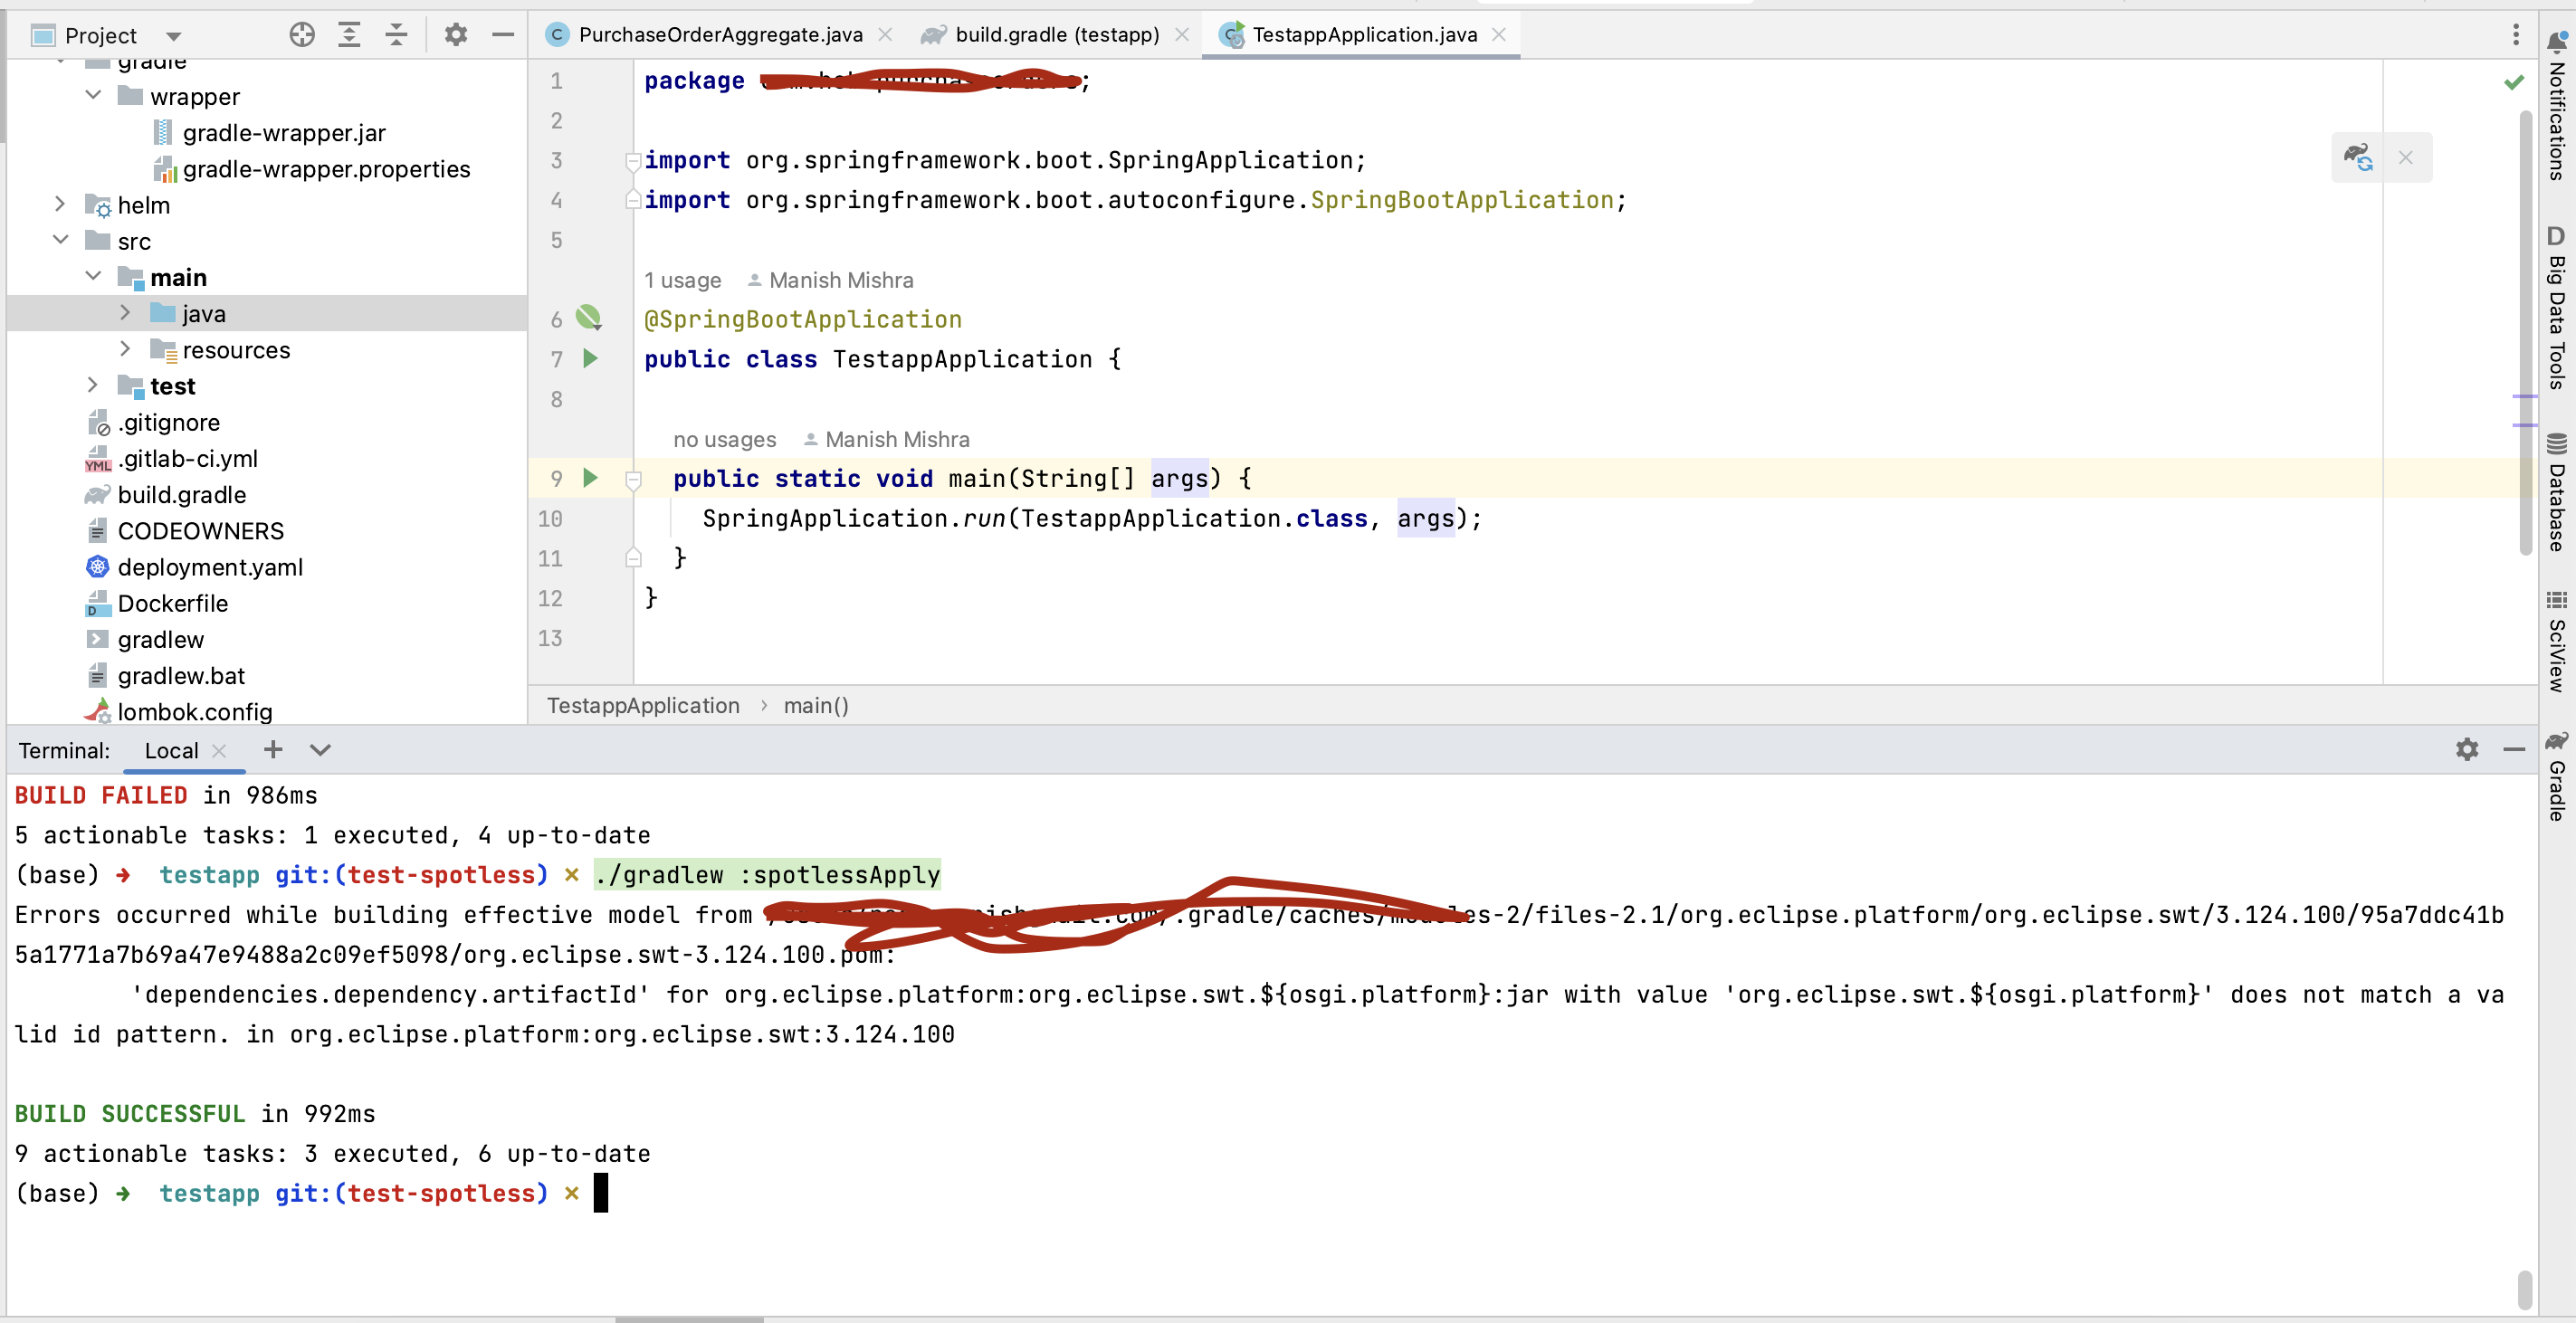Select the Local terminal tab
Viewport: 2576px width, 1323px height.
pyautogui.click(x=171, y=750)
